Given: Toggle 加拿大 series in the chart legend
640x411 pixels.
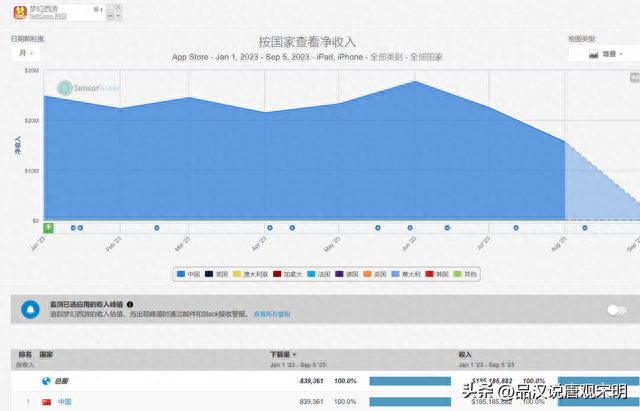Looking at the screenshot, I should coord(287,274).
